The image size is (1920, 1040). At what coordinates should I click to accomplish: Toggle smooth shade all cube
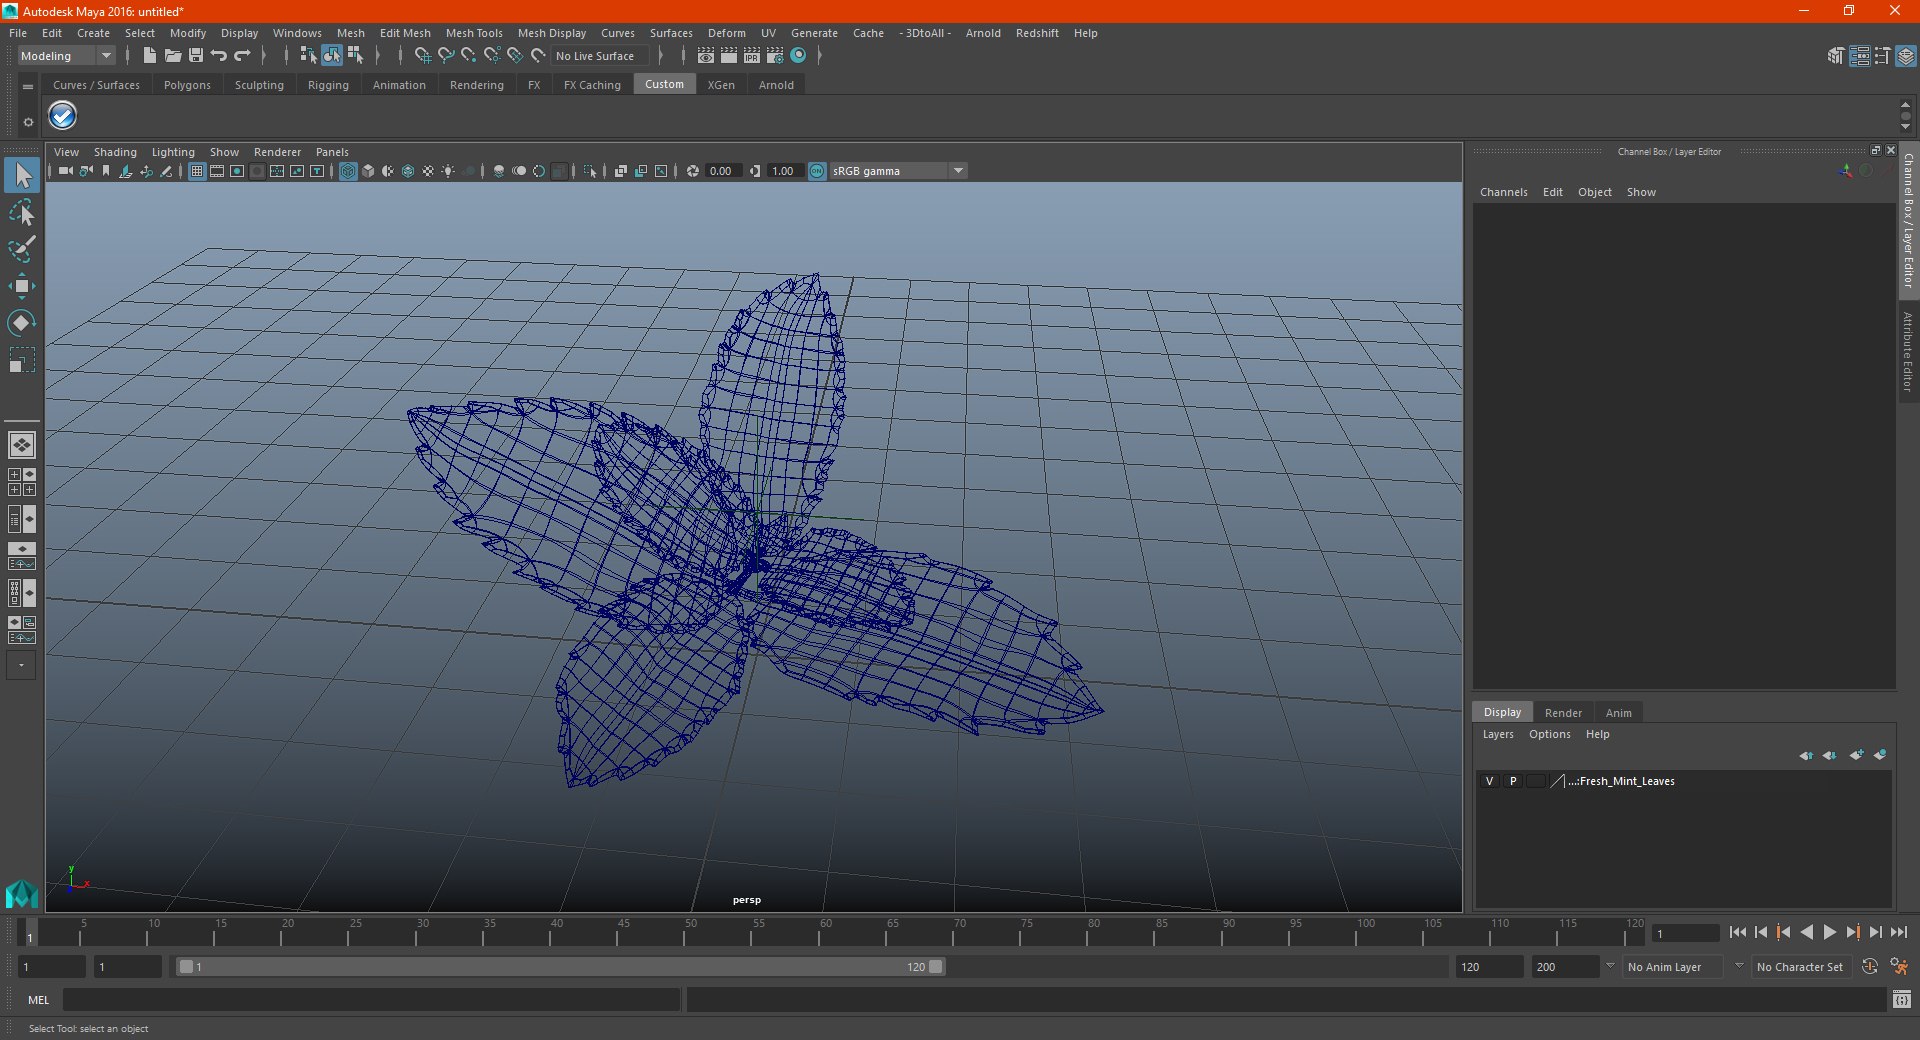click(x=368, y=171)
